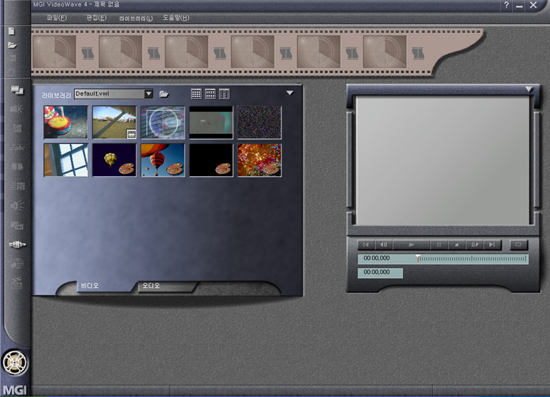The width and height of the screenshot is (550, 397).
Task: Click the fifth transition slot on Storyline
Action: pos(352,53)
